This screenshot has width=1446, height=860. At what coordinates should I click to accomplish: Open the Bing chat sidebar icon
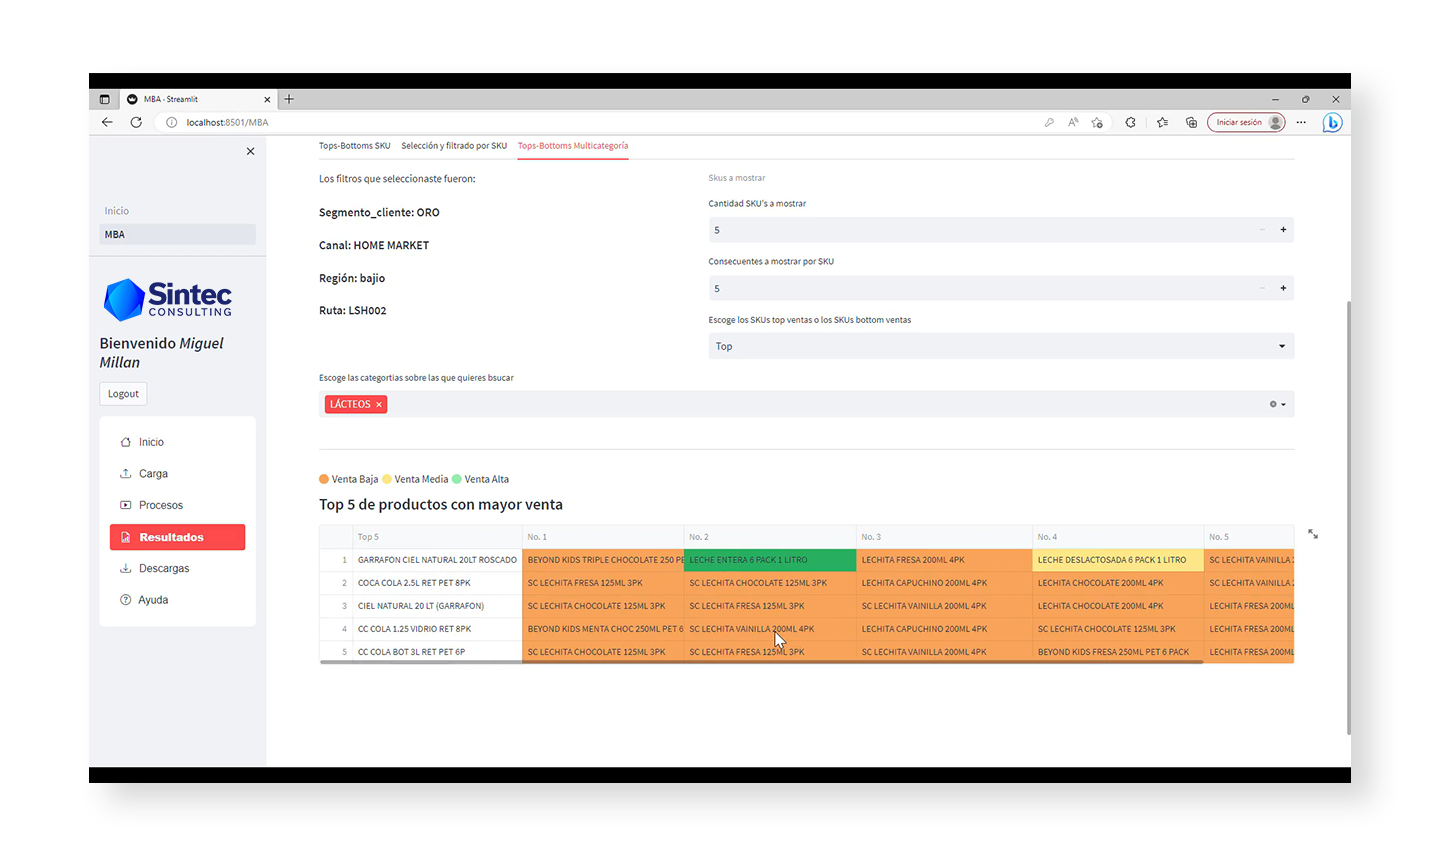pyautogui.click(x=1332, y=122)
